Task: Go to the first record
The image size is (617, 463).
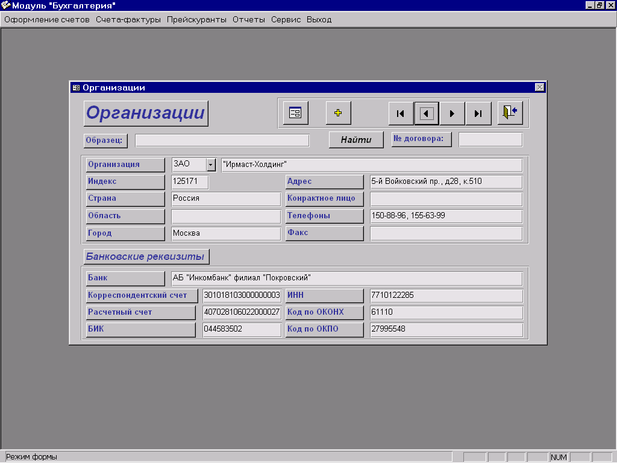Action: point(400,113)
